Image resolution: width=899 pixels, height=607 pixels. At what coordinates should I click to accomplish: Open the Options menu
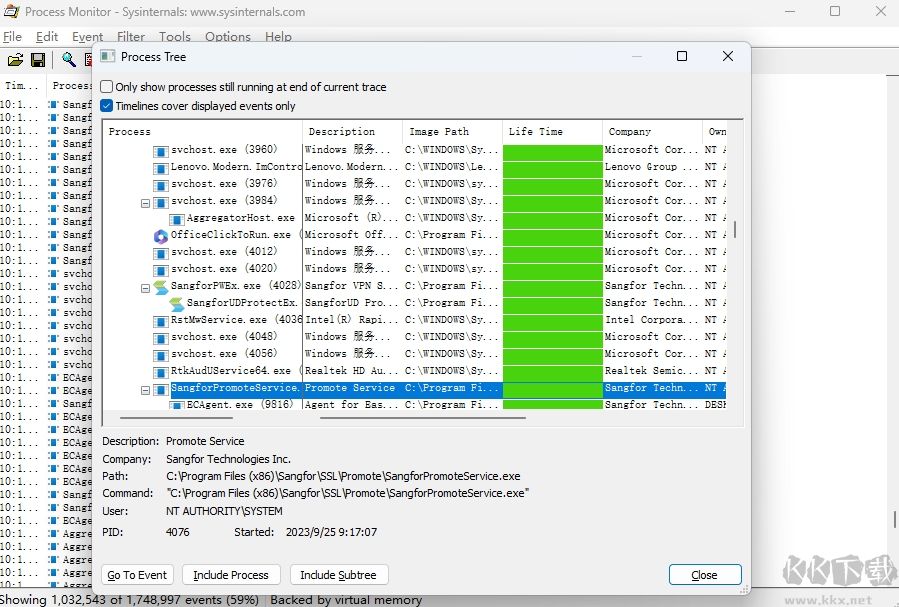[228, 37]
